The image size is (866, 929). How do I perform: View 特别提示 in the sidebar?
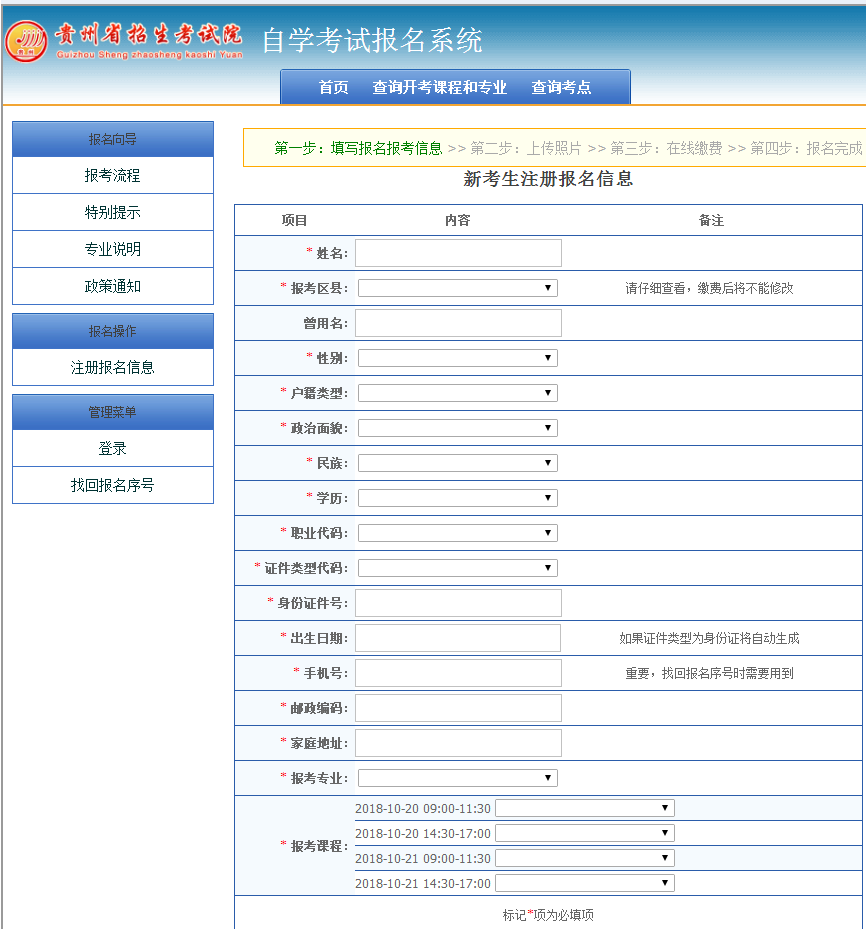(113, 213)
